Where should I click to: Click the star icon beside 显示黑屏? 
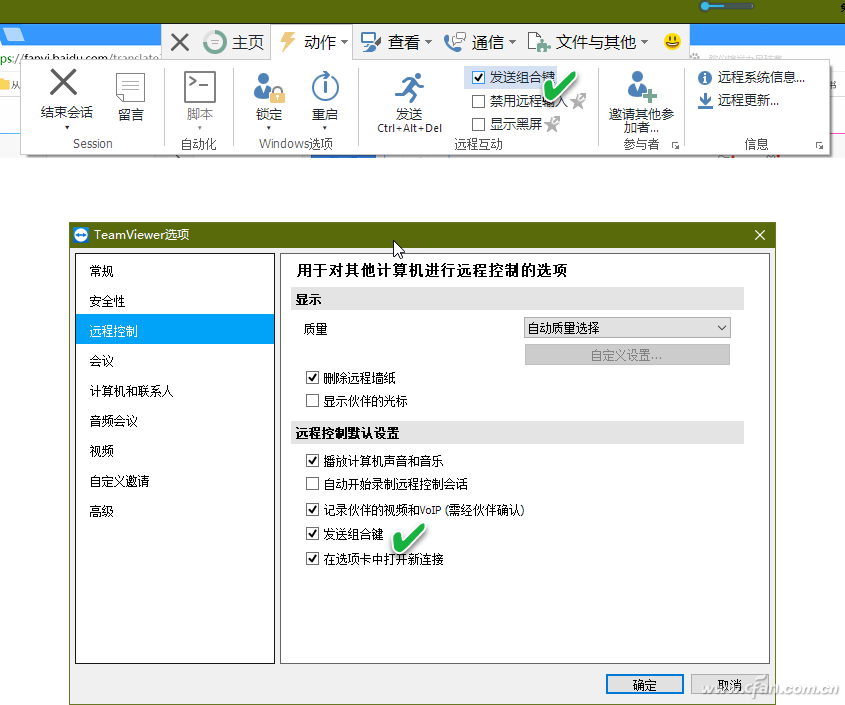(x=552, y=125)
